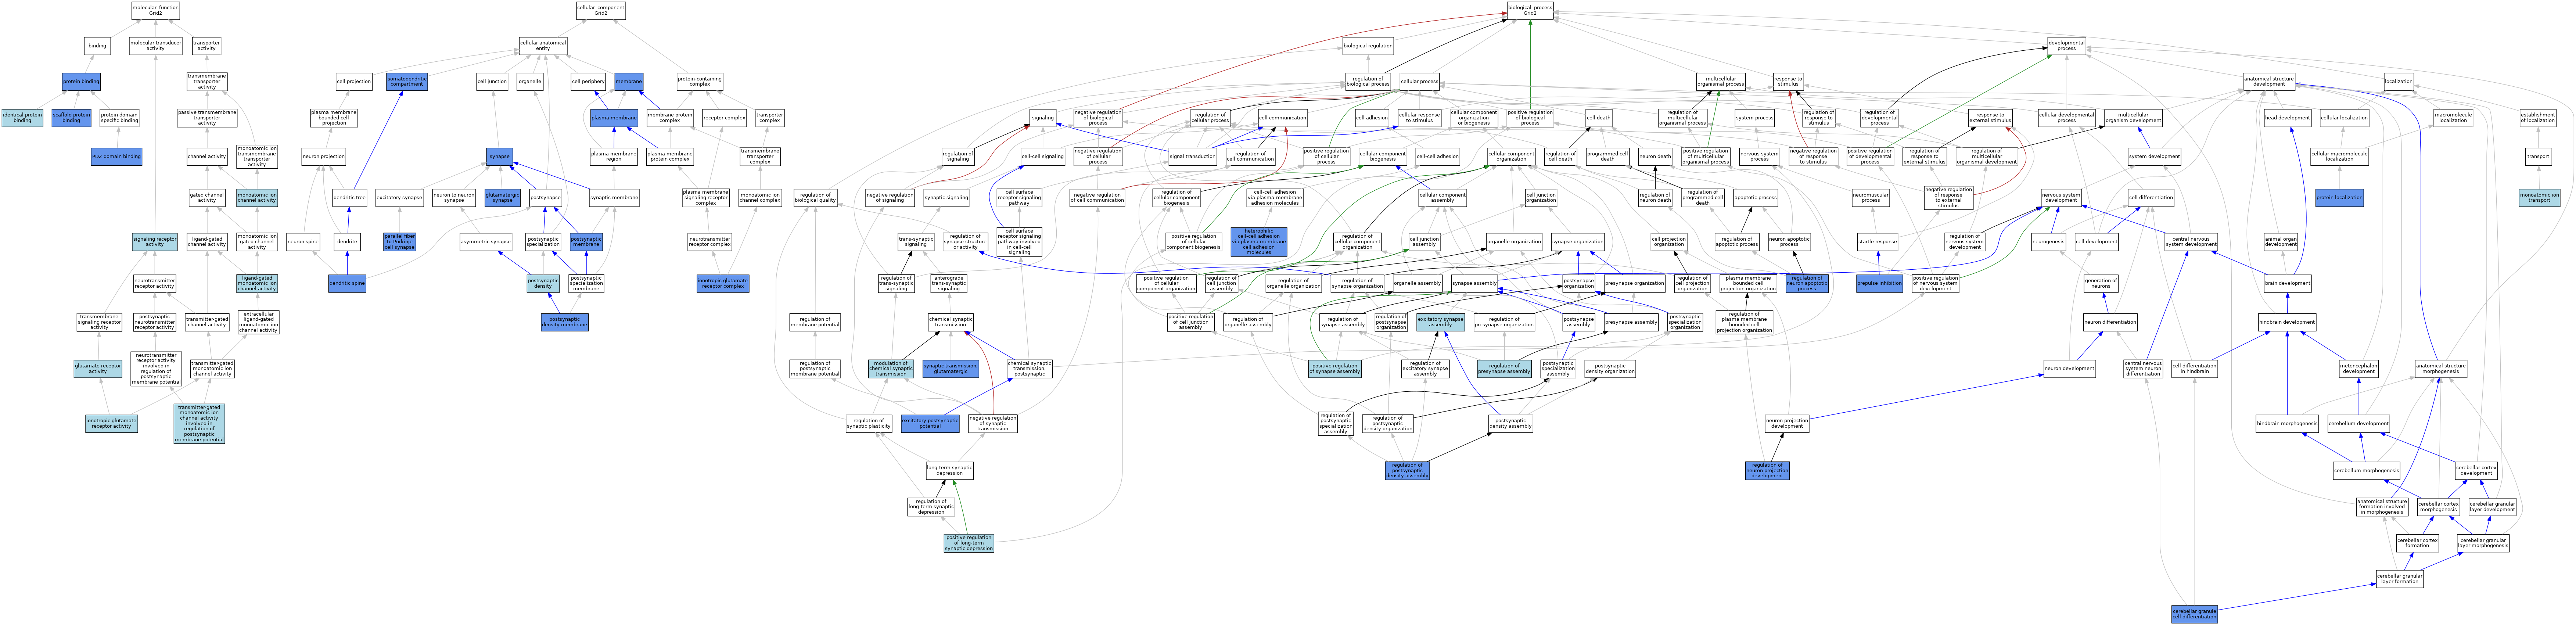This screenshot has width=2576, height=625.
Task: Select the 'dendritic tree' node
Action: pos(349,198)
